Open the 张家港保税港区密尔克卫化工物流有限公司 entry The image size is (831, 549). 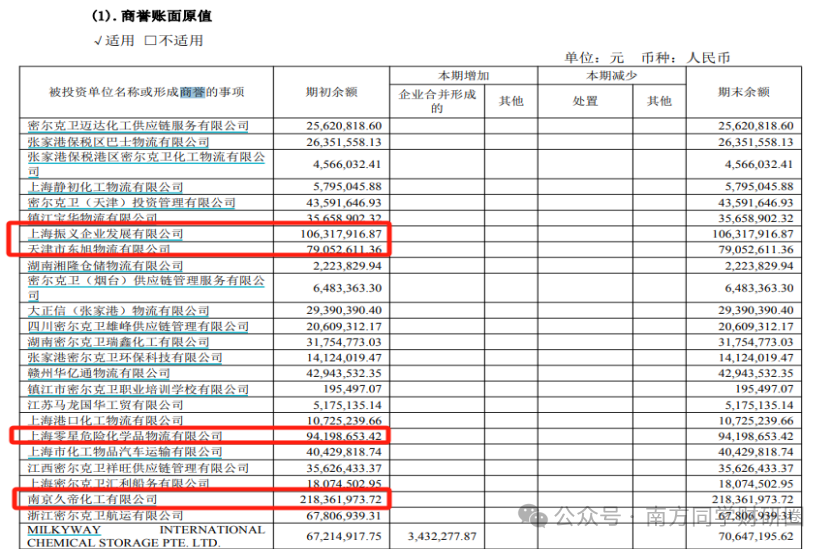[x=146, y=164]
